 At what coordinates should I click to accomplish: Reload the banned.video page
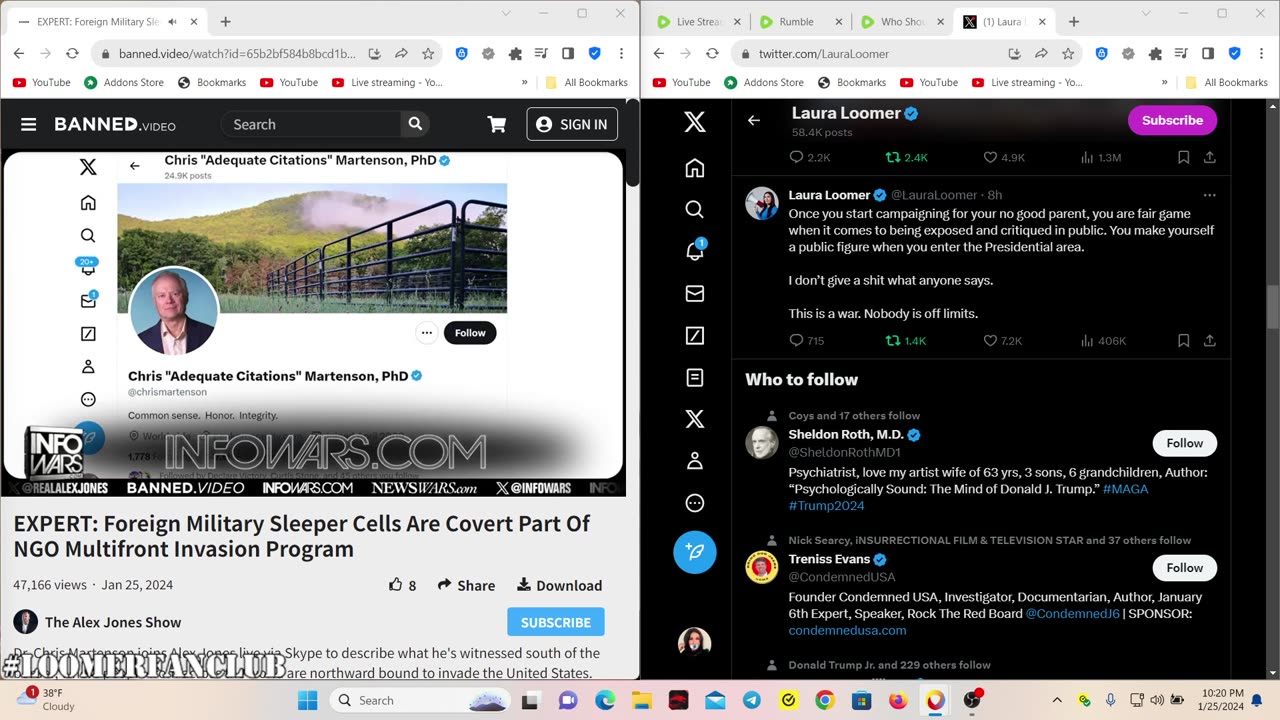tap(72, 54)
